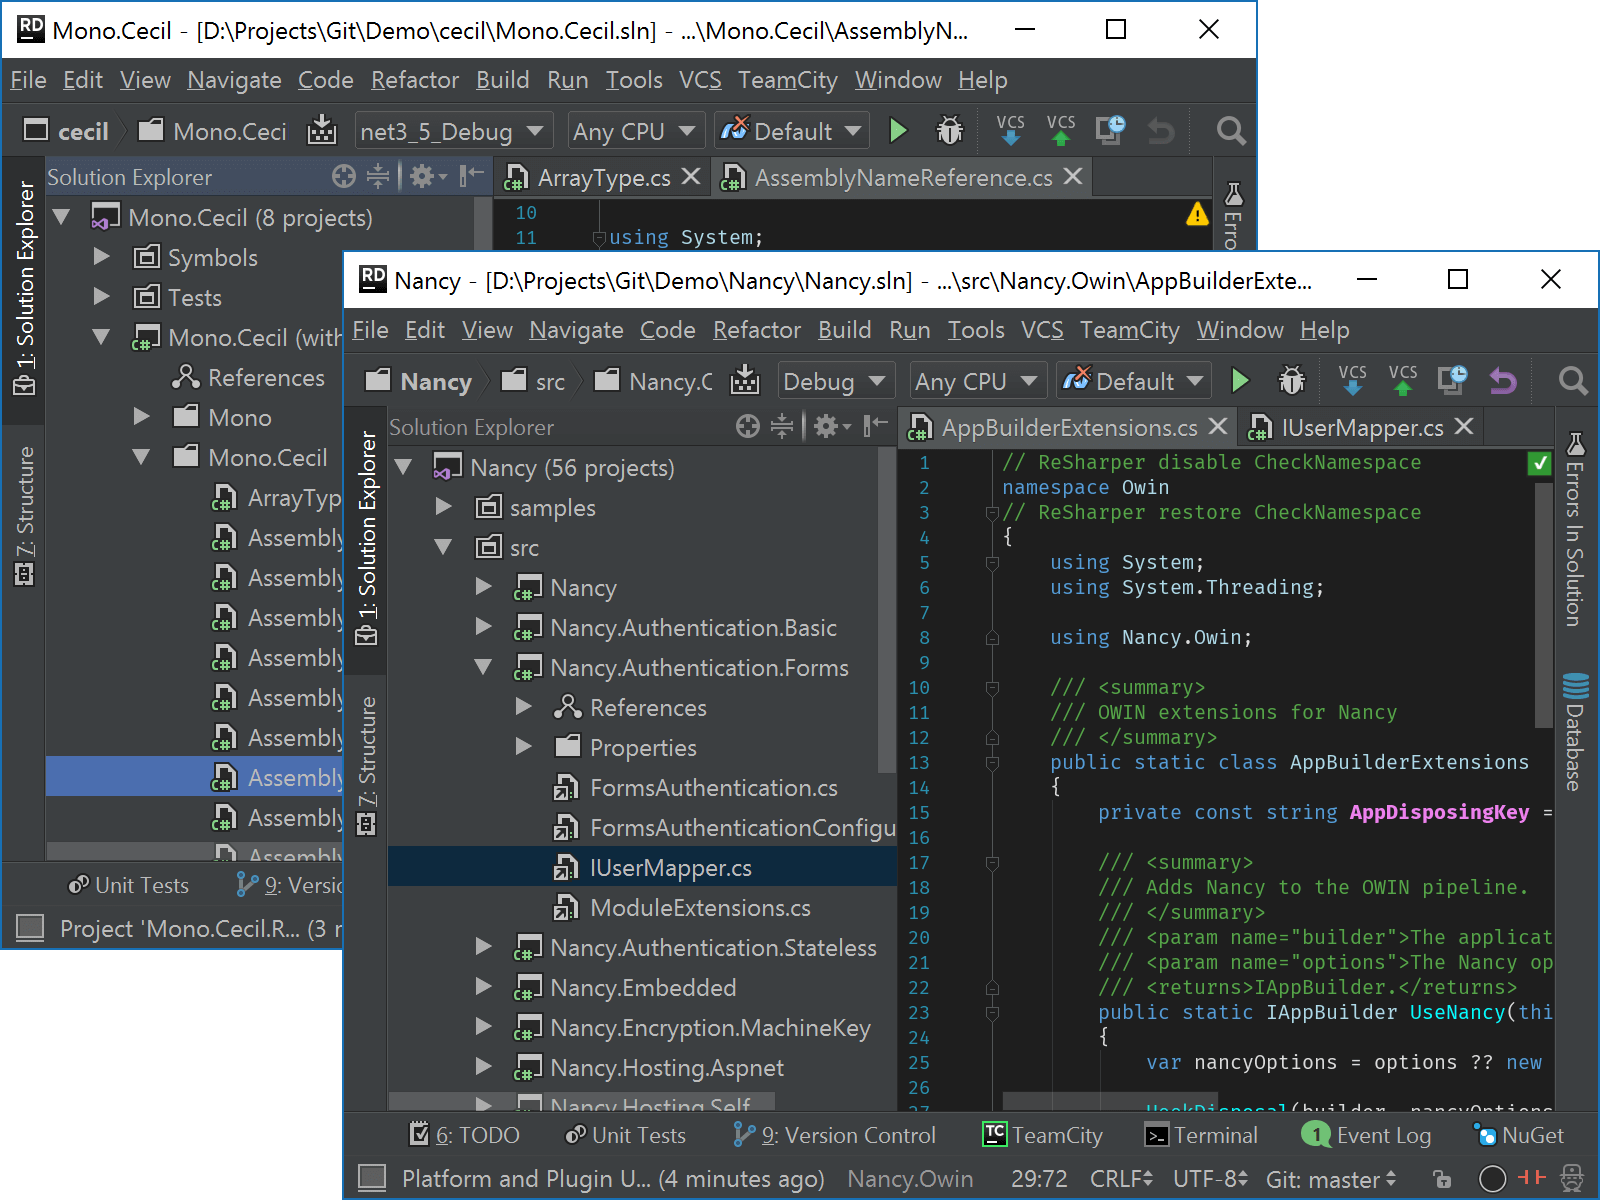Click locate-in-tree target icon in Nancy Solution Explorer
Image resolution: width=1600 pixels, height=1200 pixels.
coord(747,427)
